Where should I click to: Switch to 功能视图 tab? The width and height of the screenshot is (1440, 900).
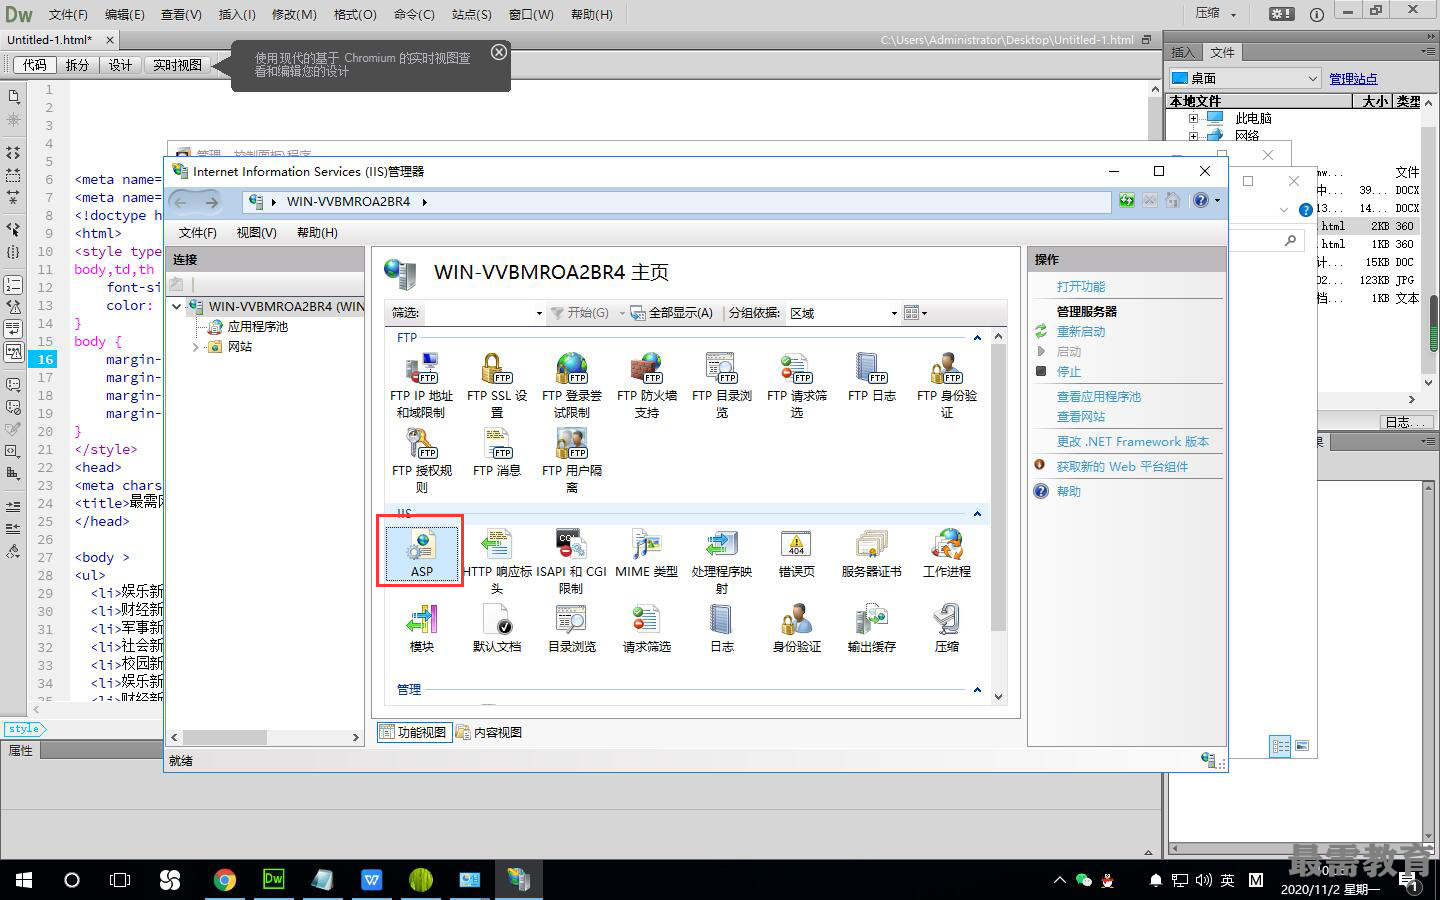click(414, 732)
